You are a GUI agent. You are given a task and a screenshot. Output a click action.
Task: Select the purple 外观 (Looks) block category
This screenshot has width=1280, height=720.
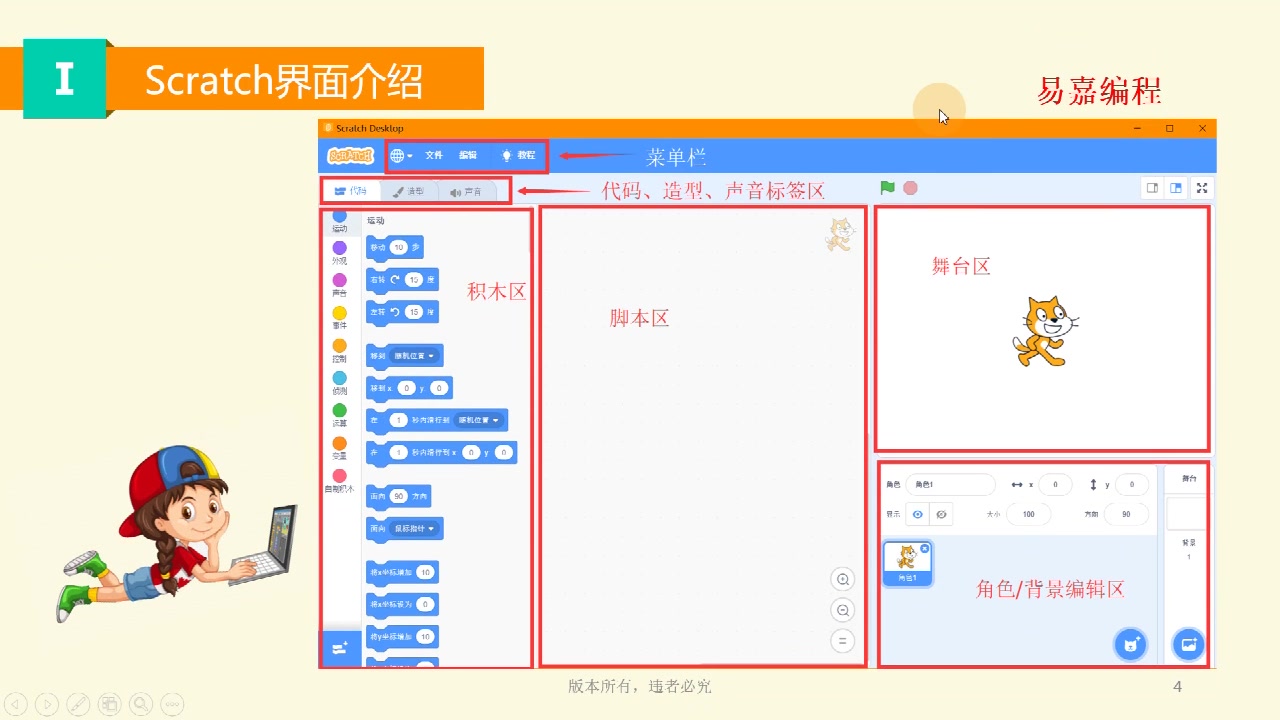click(x=340, y=253)
